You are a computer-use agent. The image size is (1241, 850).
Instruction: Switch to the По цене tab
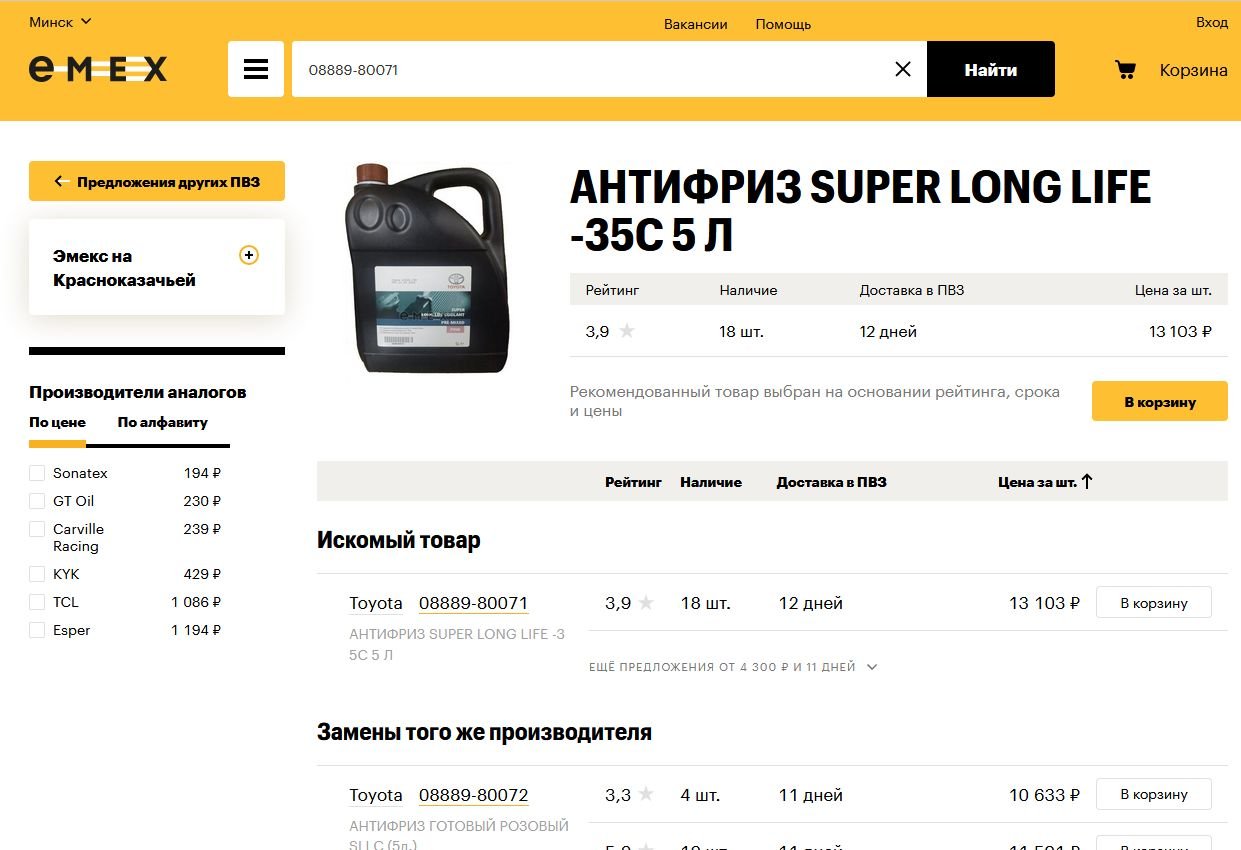pyautogui.click(x=57, y=422)
